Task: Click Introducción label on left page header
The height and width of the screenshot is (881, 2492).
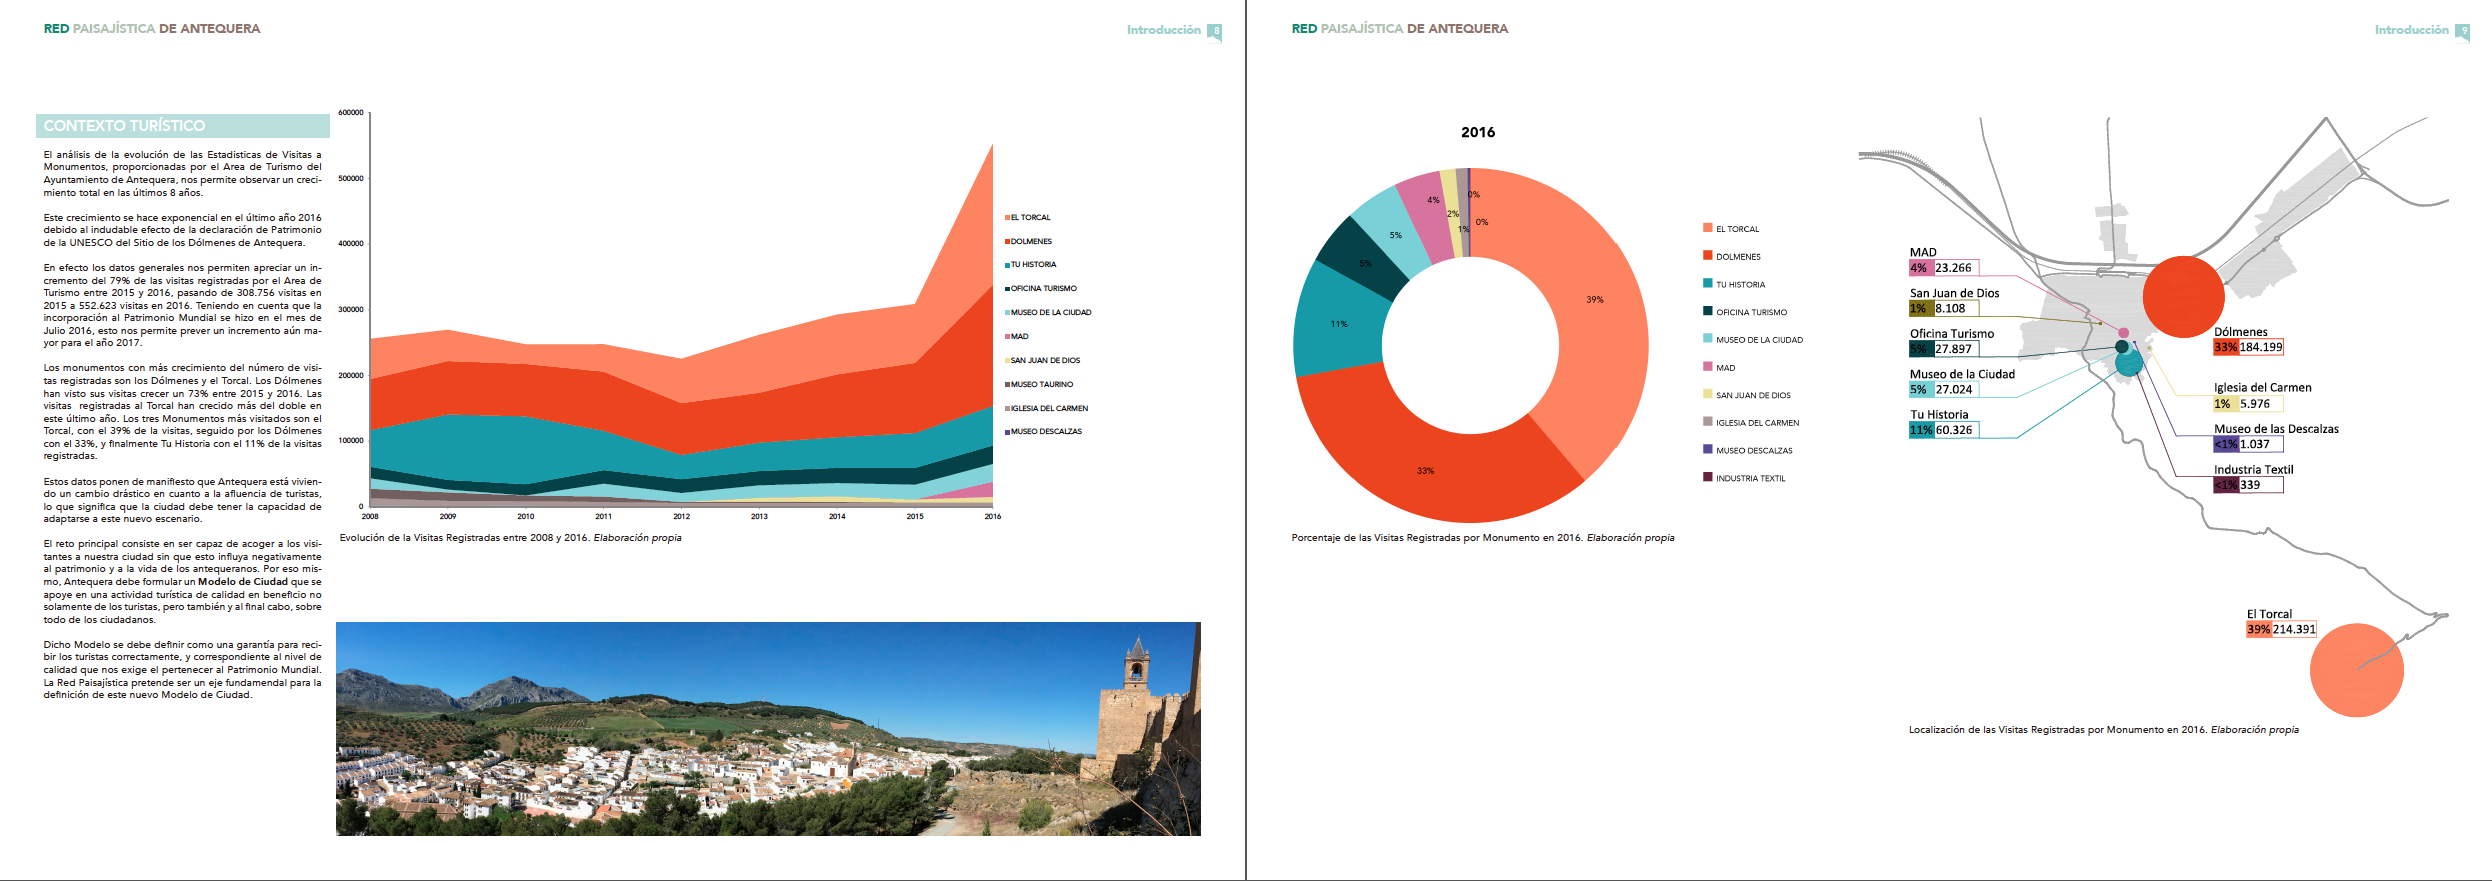Action: (1163, 30)
